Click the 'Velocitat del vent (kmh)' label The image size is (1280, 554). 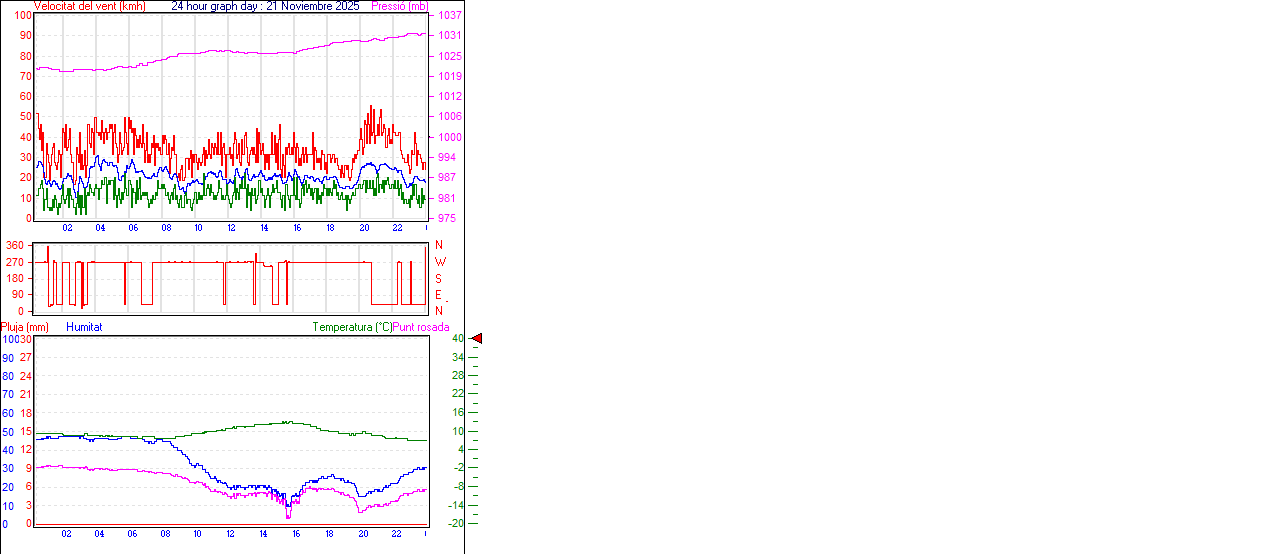pyautogui.click(x=89, y=6)
